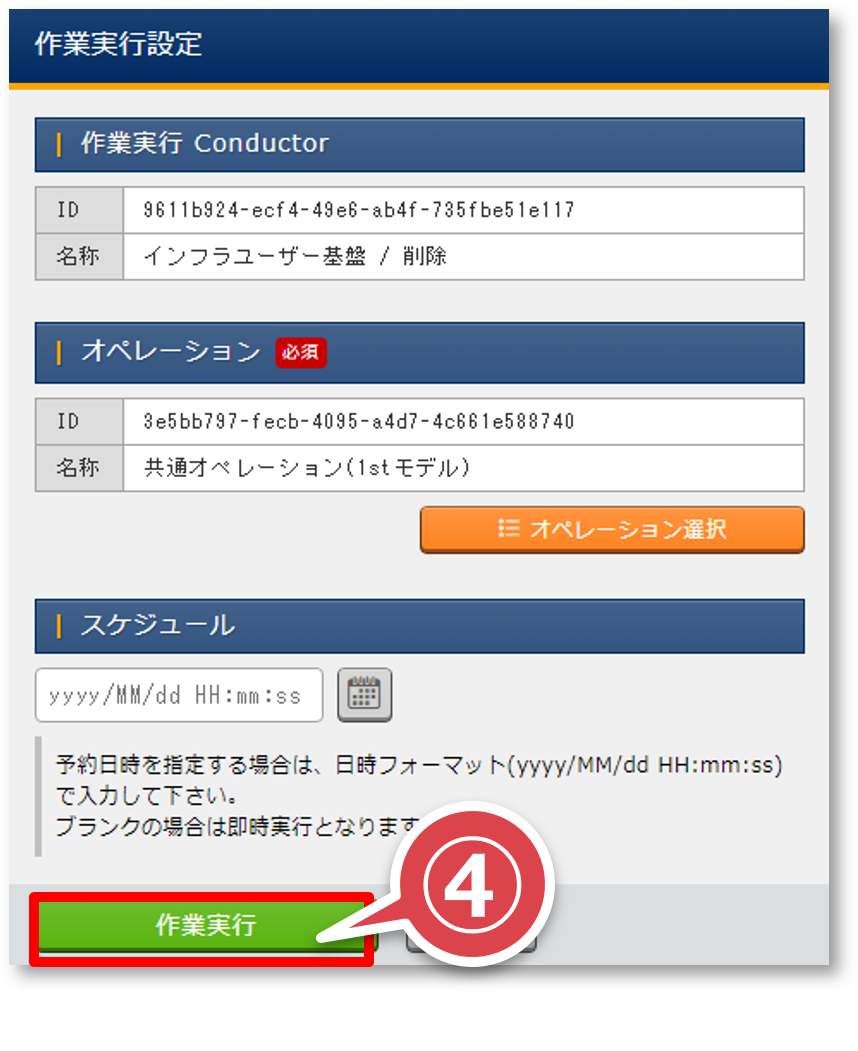Select the operation ID value 3e5bb797
This screenshot has height=1051, width=858.
(359, 422)
